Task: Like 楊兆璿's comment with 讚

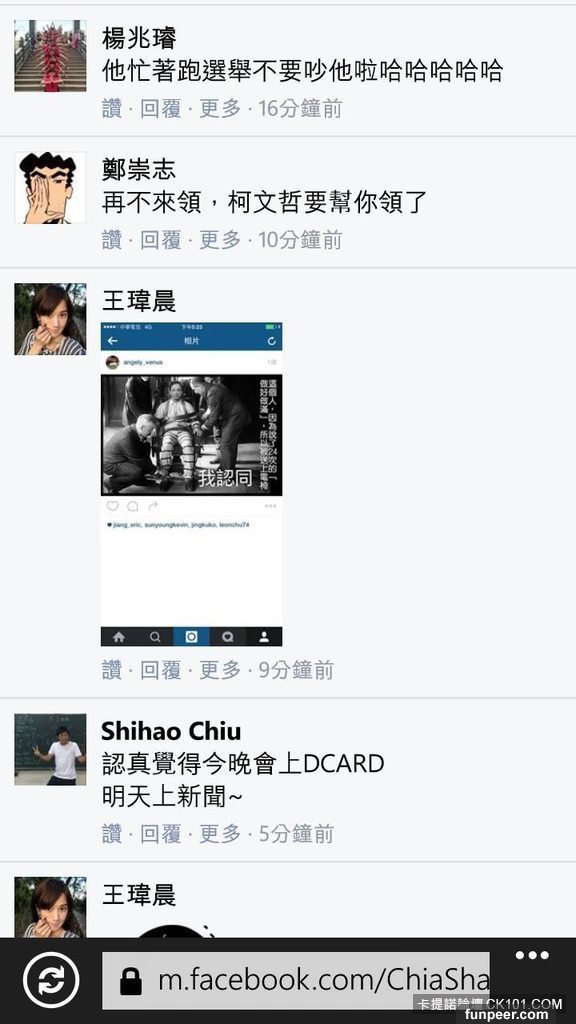Action: click(x=112, y=108)
